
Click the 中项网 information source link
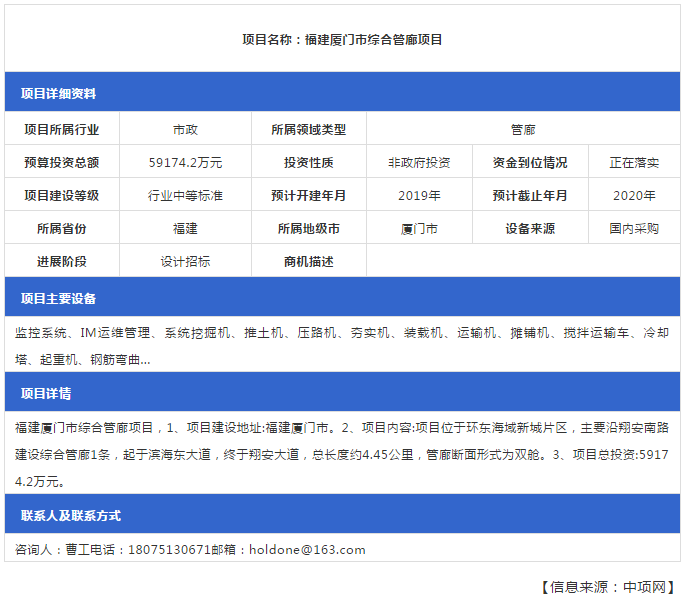pyautogui.click(x=649, y=587)
